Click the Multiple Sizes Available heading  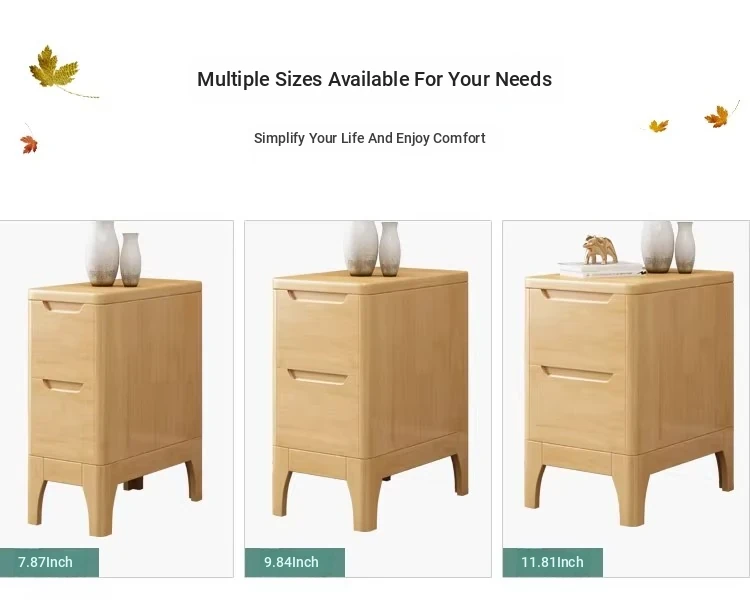(375, 79)
